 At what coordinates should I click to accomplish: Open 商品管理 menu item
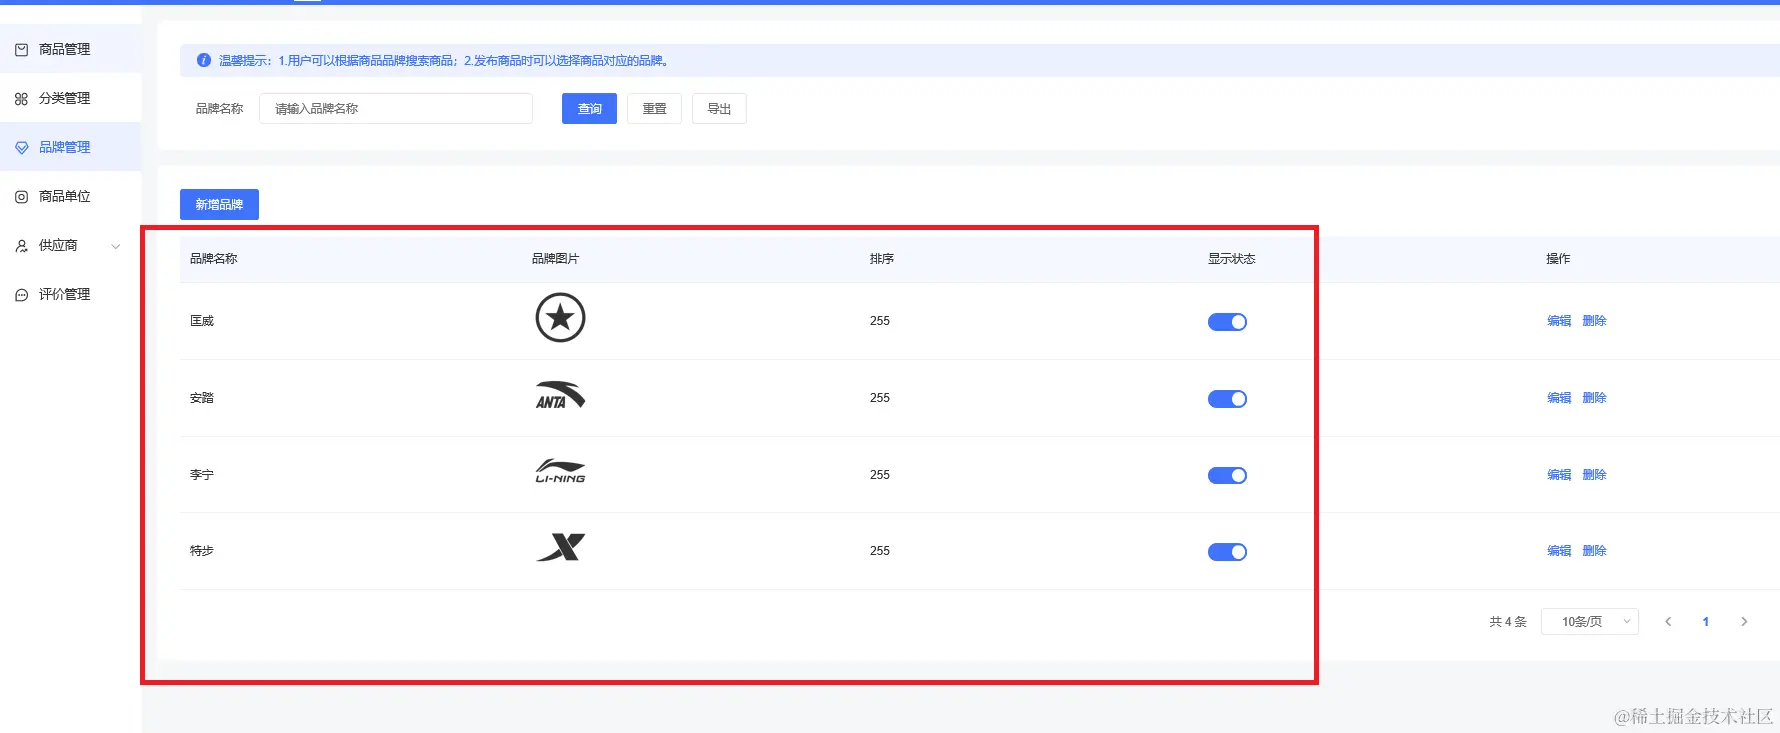click(x=70, y=49)
